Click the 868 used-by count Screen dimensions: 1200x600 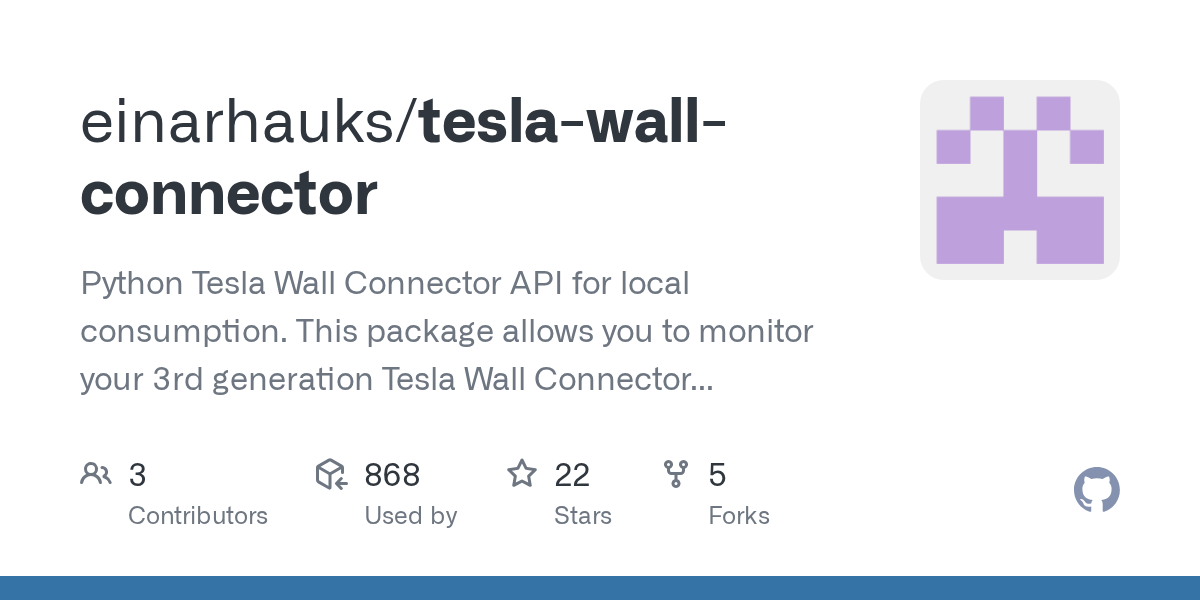click(392, 475)
